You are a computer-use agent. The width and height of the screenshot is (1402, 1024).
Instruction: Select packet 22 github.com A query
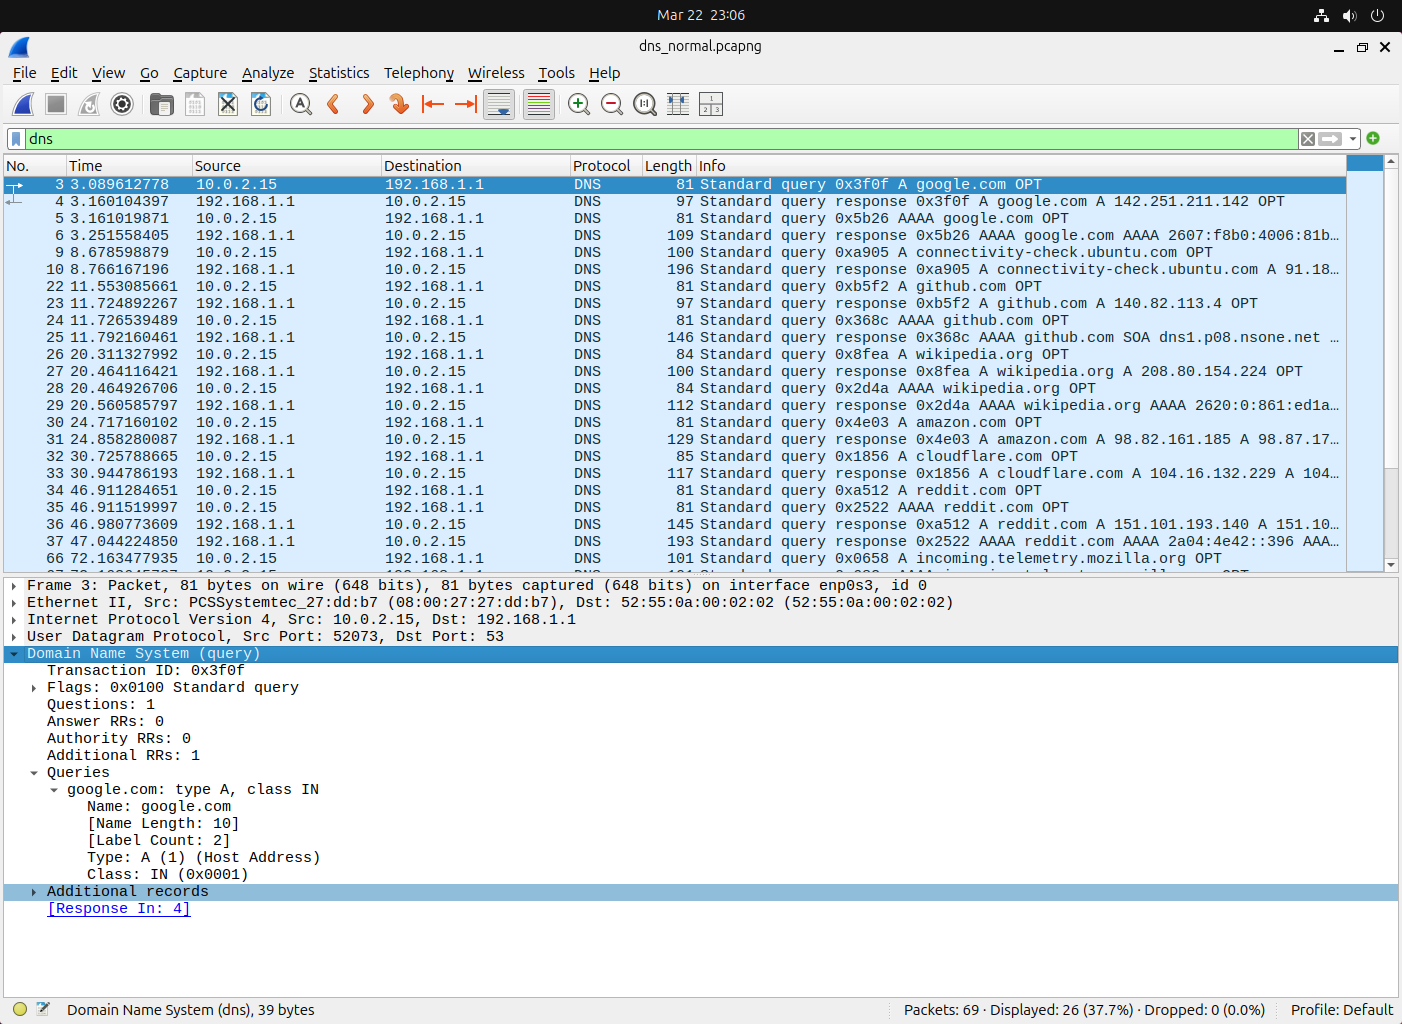675,287
